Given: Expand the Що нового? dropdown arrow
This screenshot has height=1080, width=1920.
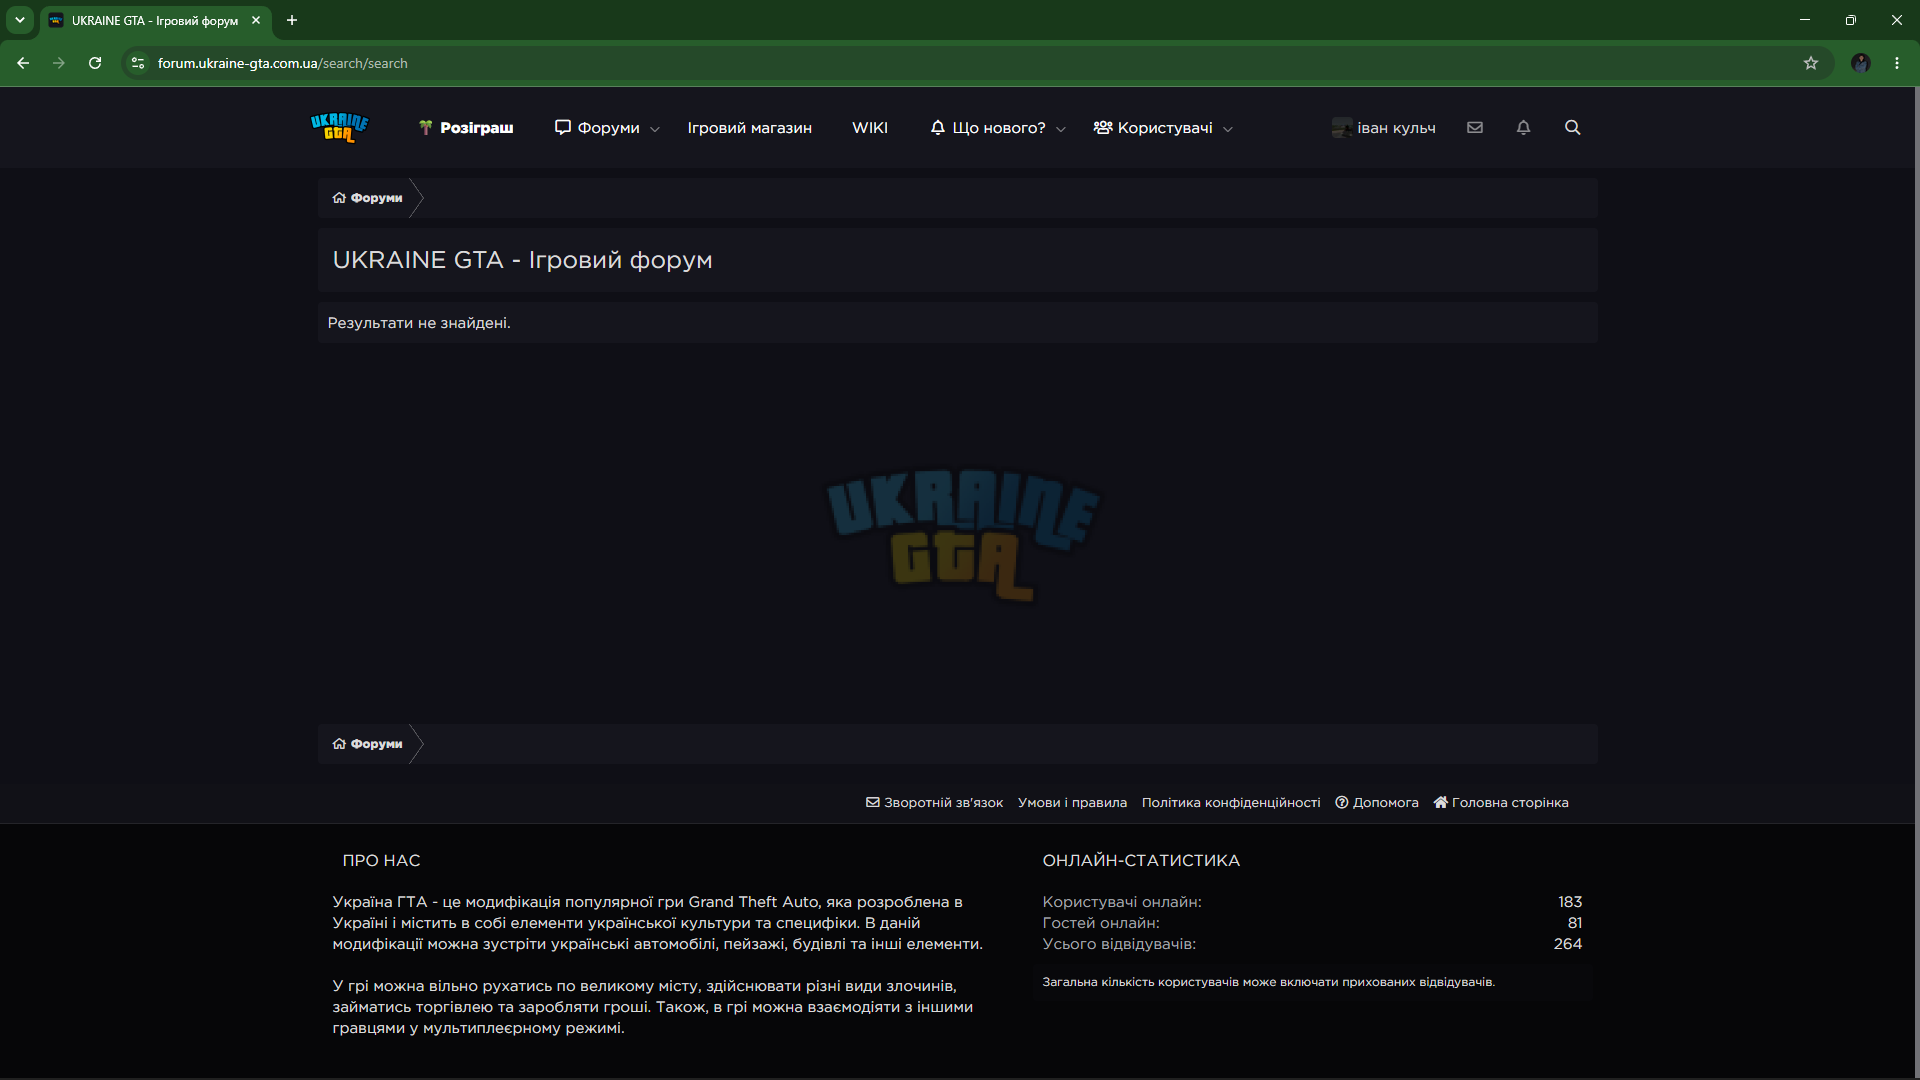Looking at the screenshot, I should pos(1061,129).
